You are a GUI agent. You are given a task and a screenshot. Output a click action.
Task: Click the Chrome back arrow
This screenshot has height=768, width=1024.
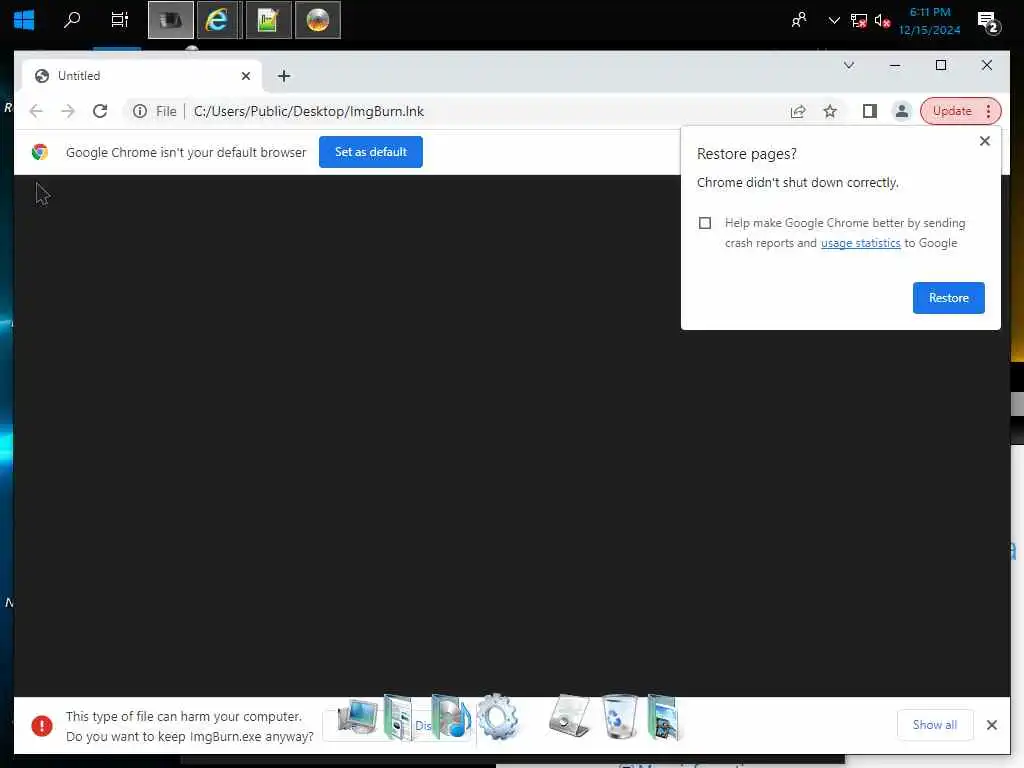[x=36, y=112]
